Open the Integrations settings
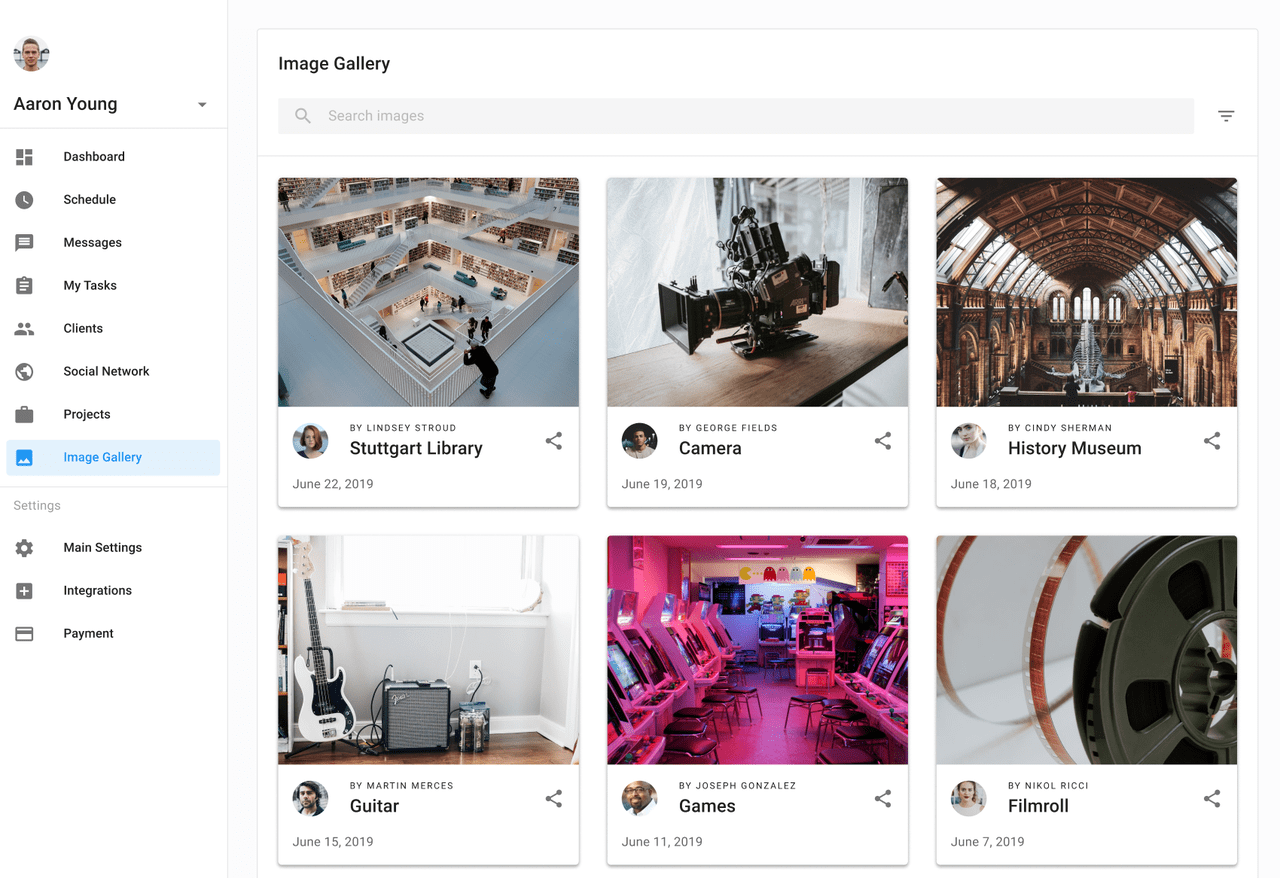 click(x=113, y=591)
